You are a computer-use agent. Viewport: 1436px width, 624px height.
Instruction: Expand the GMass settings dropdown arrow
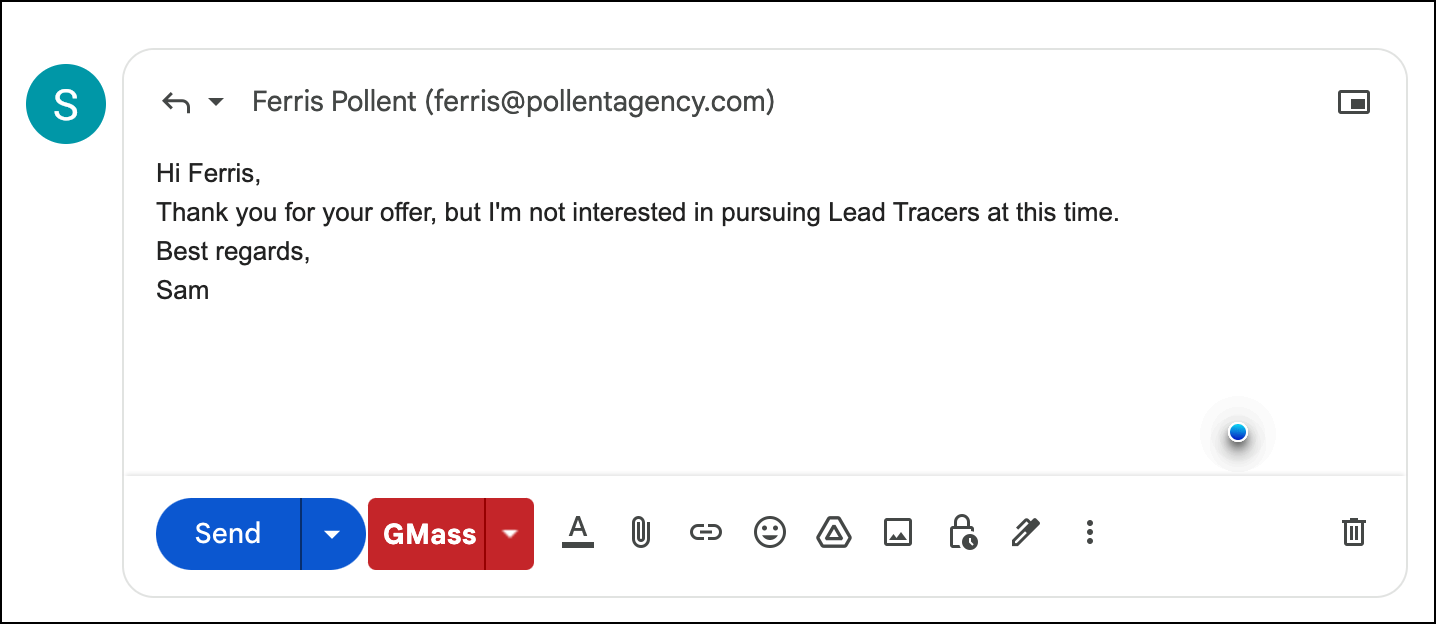pos(510,534)
